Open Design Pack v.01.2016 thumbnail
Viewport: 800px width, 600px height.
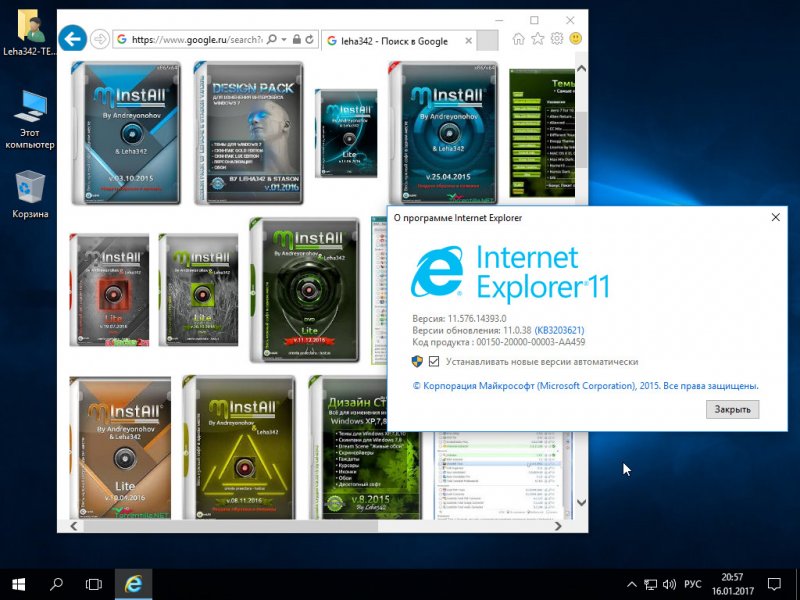[248, 133]
